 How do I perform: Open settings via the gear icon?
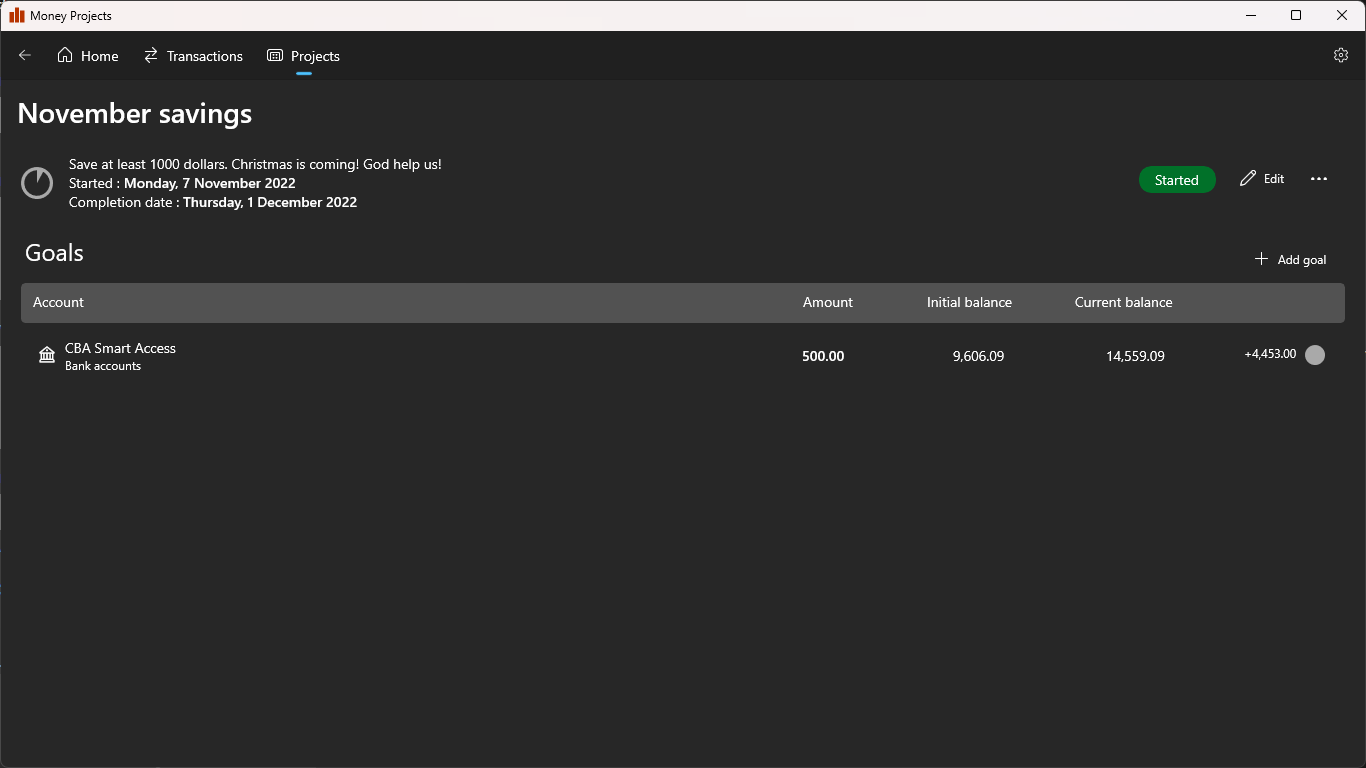[x=1341, y=56]
